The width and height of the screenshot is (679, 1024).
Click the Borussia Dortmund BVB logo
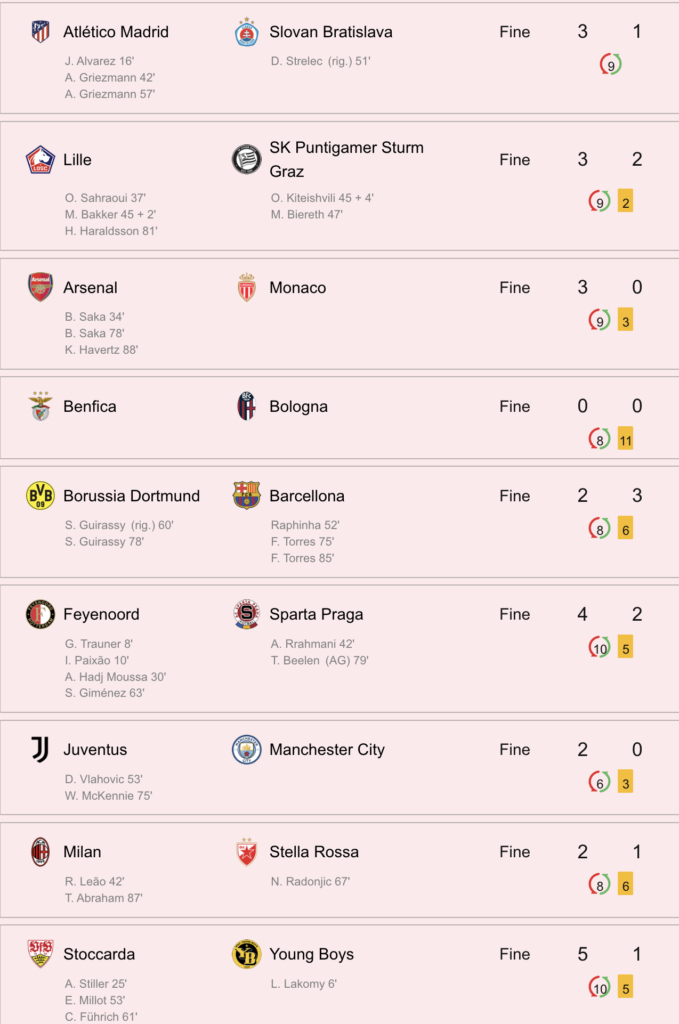click(40, 496)
